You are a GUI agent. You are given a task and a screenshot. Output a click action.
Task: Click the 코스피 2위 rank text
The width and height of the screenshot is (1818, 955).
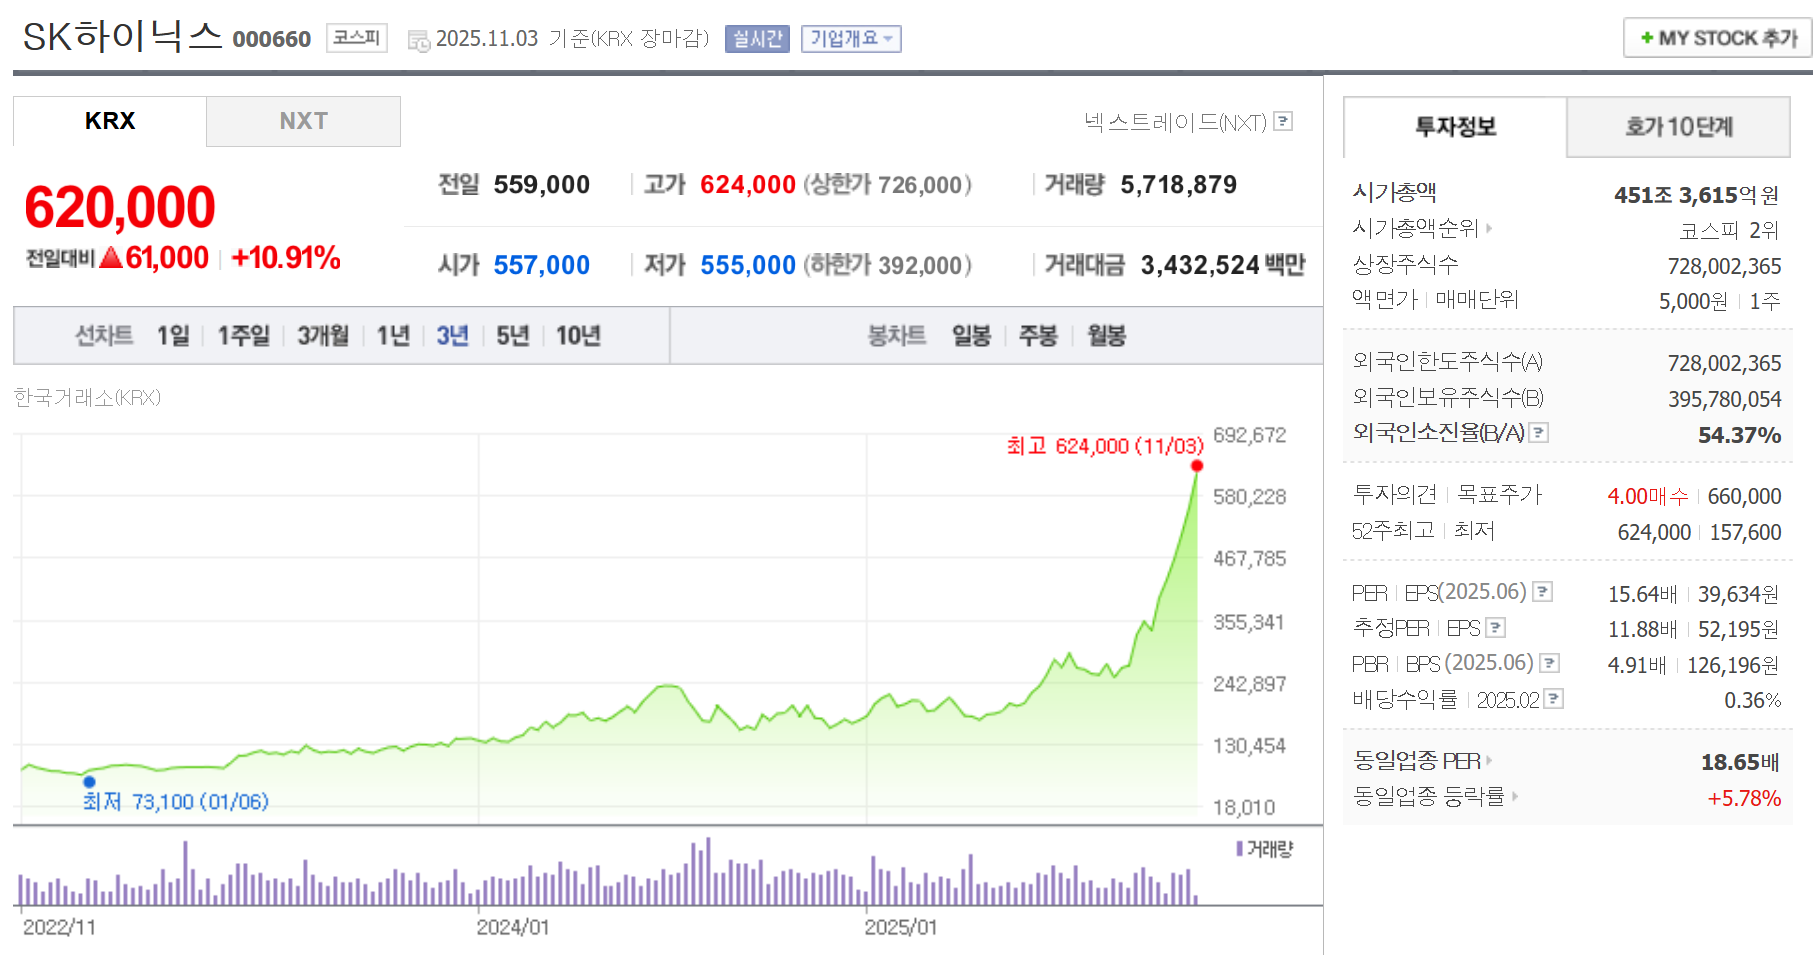1729,231
